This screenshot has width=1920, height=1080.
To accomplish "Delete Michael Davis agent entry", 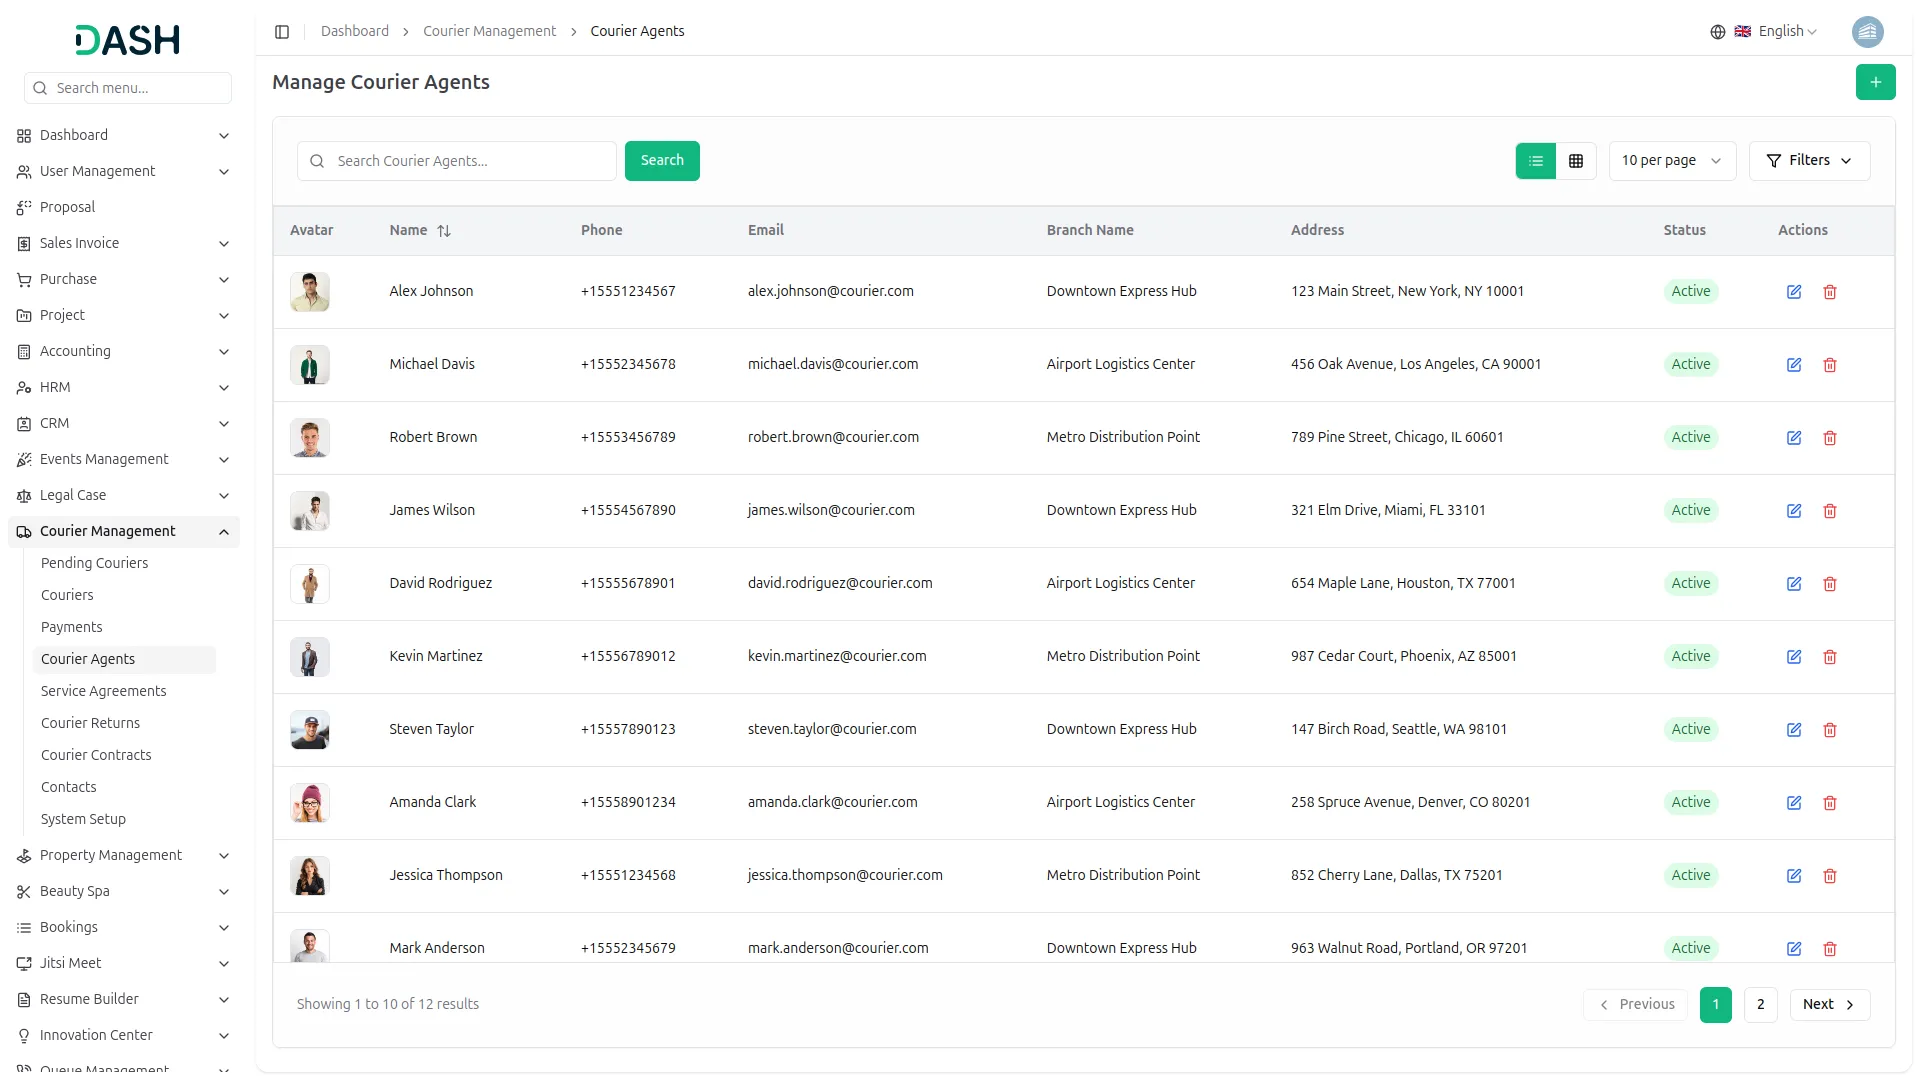I will click(x=1830, y=365).
